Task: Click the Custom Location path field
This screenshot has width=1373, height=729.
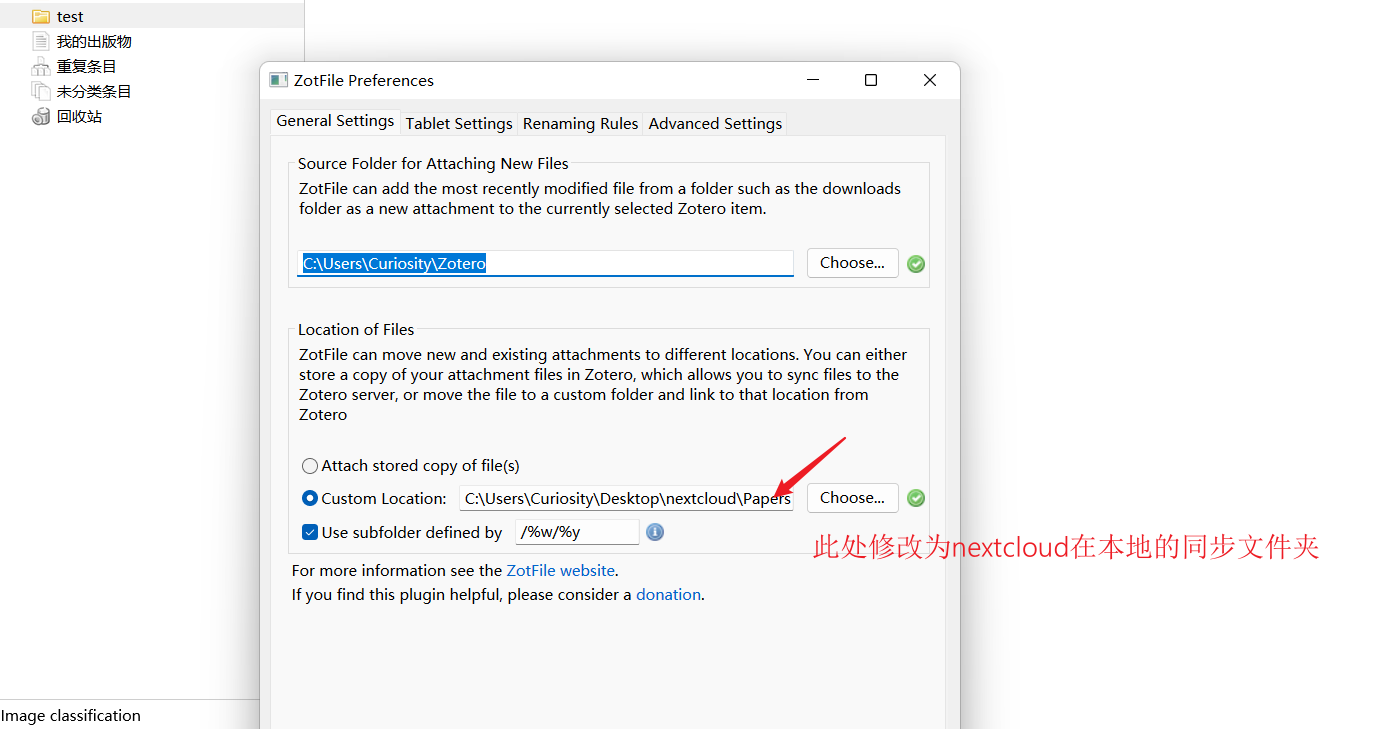Action: tap(627, 498)
